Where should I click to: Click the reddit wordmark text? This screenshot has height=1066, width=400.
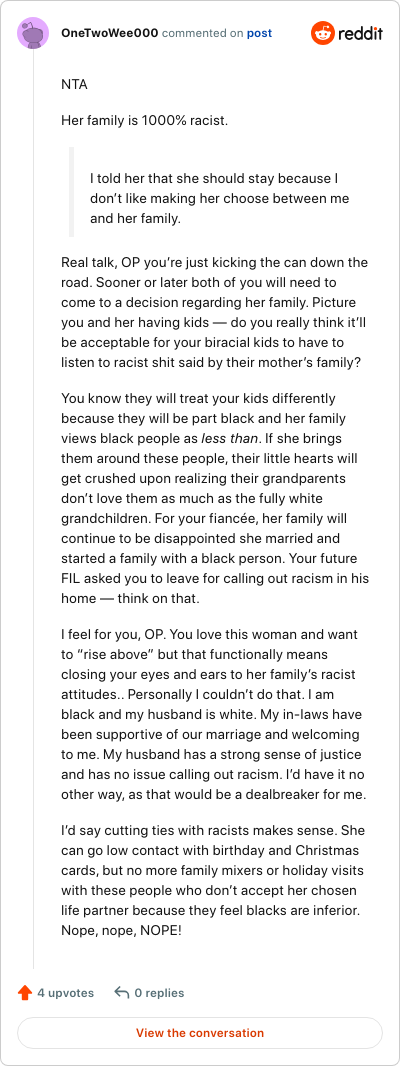(360, 33)
